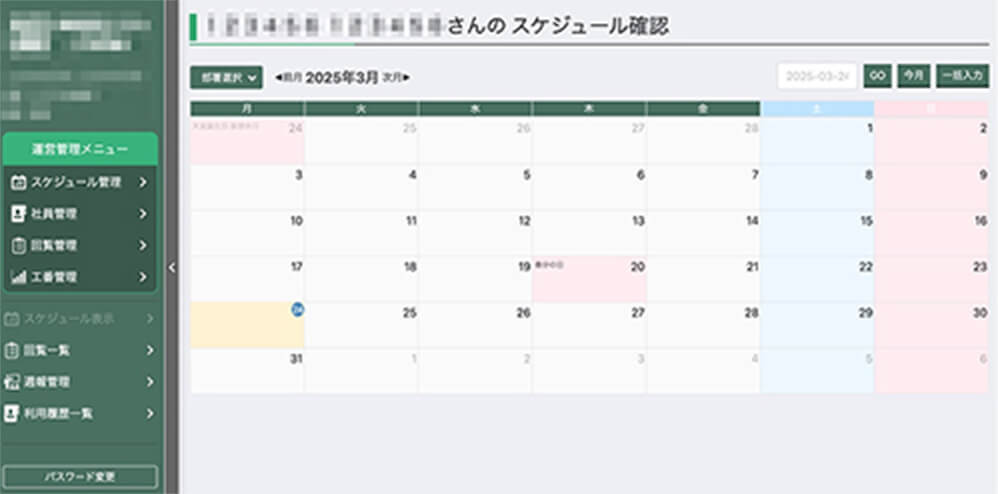
Task: Select the March 14 calendar cell
Action: point(703,234)
